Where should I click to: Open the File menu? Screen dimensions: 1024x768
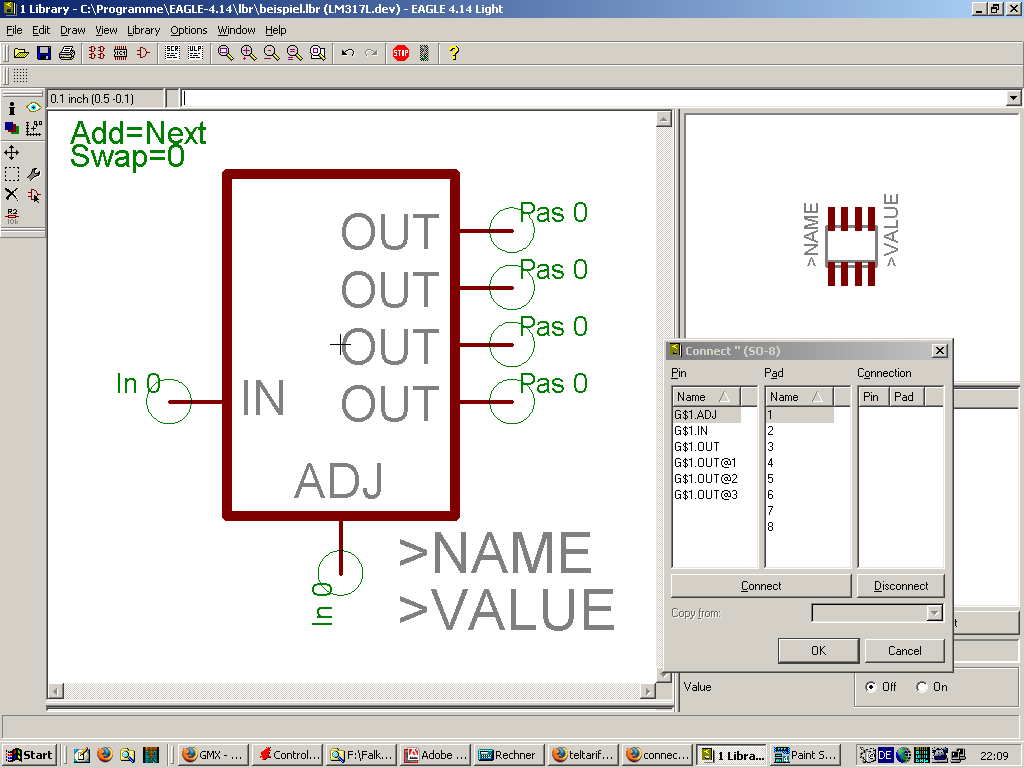(14, 30)
